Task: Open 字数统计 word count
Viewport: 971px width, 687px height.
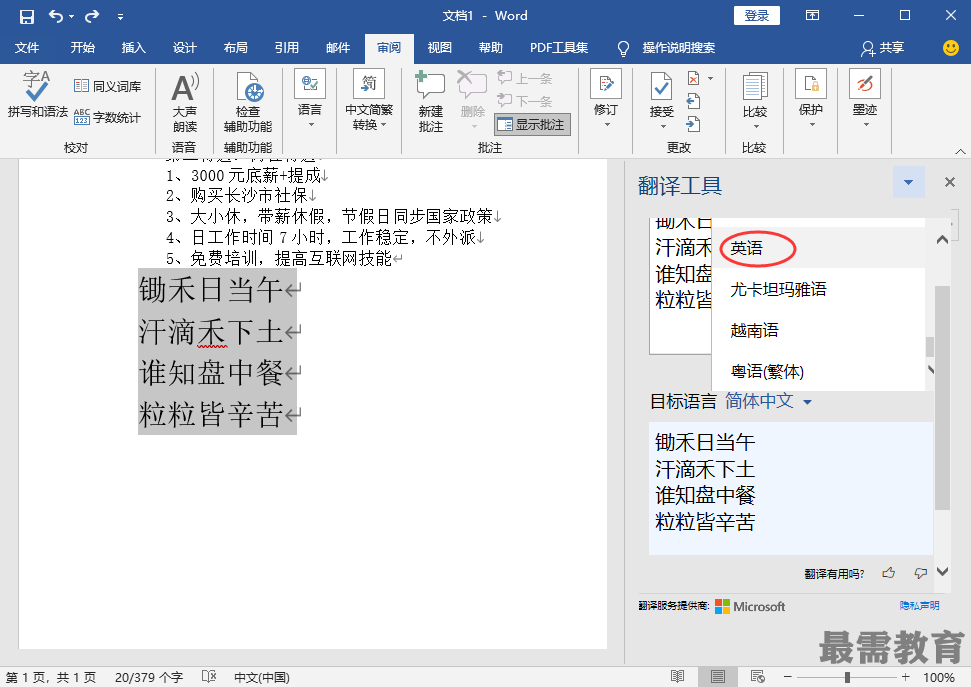Action: (108, 117)
